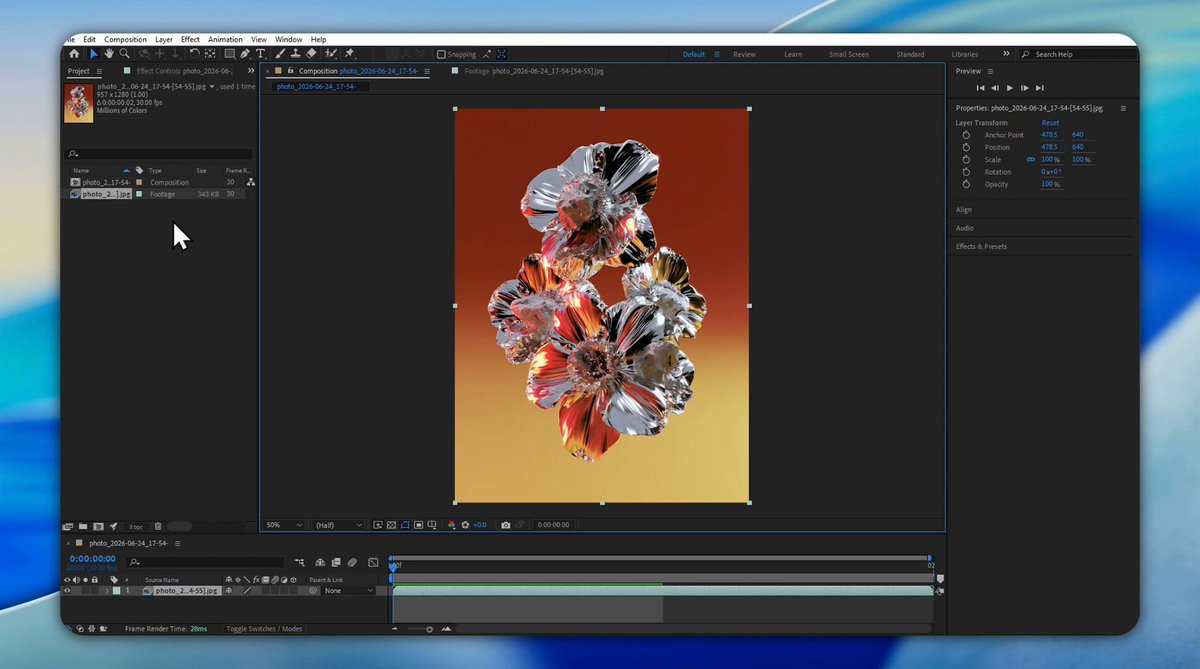
Task: Toggle the shy layers switch in timeline
Action: (x=320, y=562)
